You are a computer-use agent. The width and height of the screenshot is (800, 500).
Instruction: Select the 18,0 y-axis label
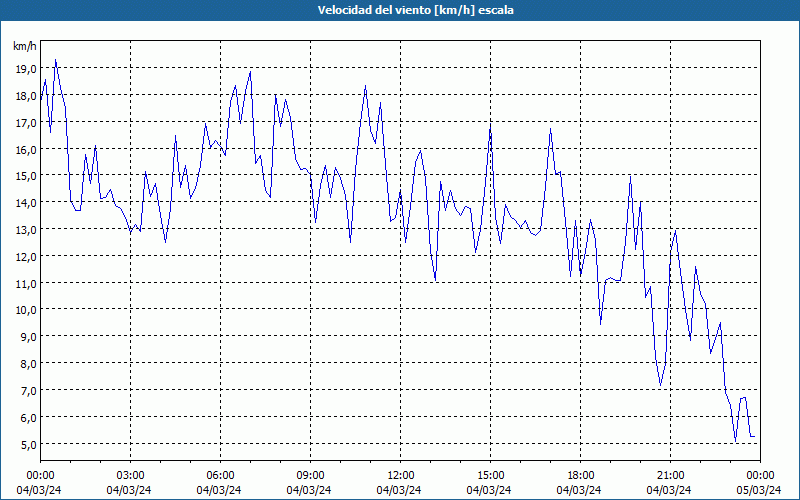click(26, 95)
